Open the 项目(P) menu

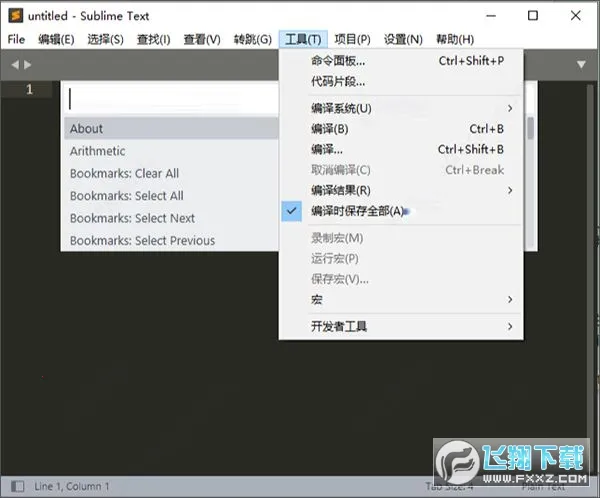[352, 39]
